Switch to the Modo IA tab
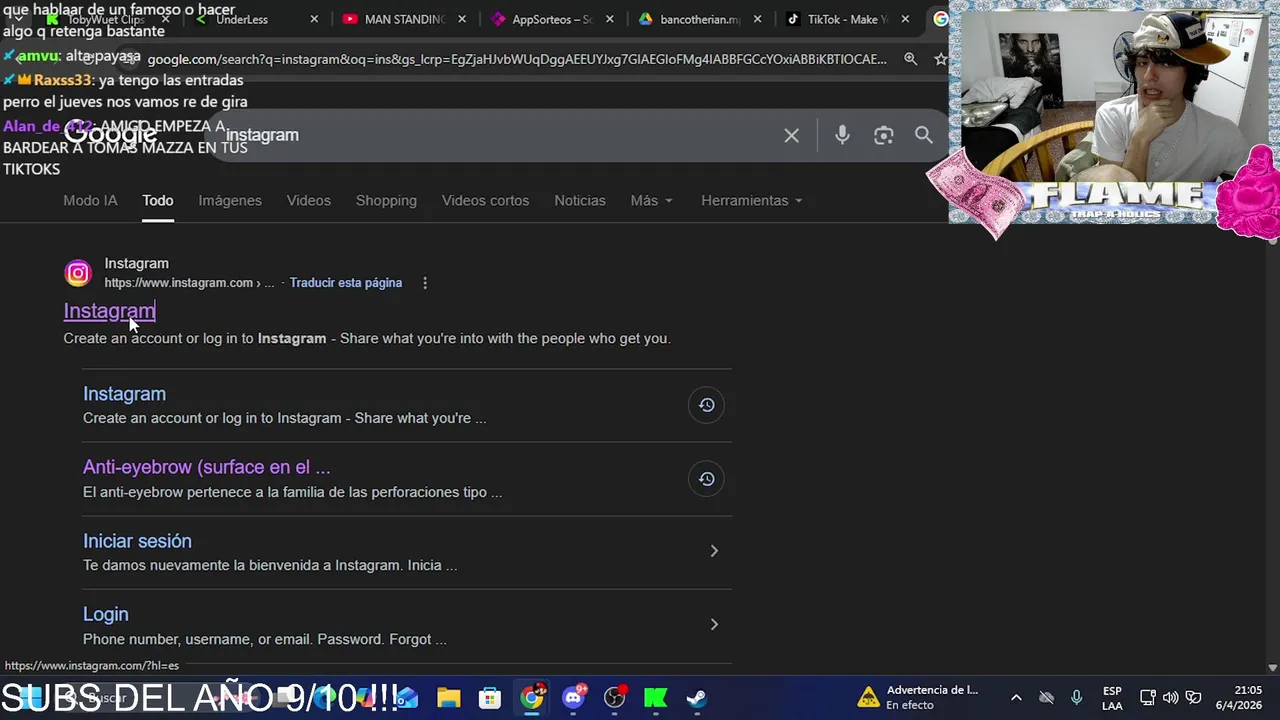1280x720 pixels. point(90,201)
